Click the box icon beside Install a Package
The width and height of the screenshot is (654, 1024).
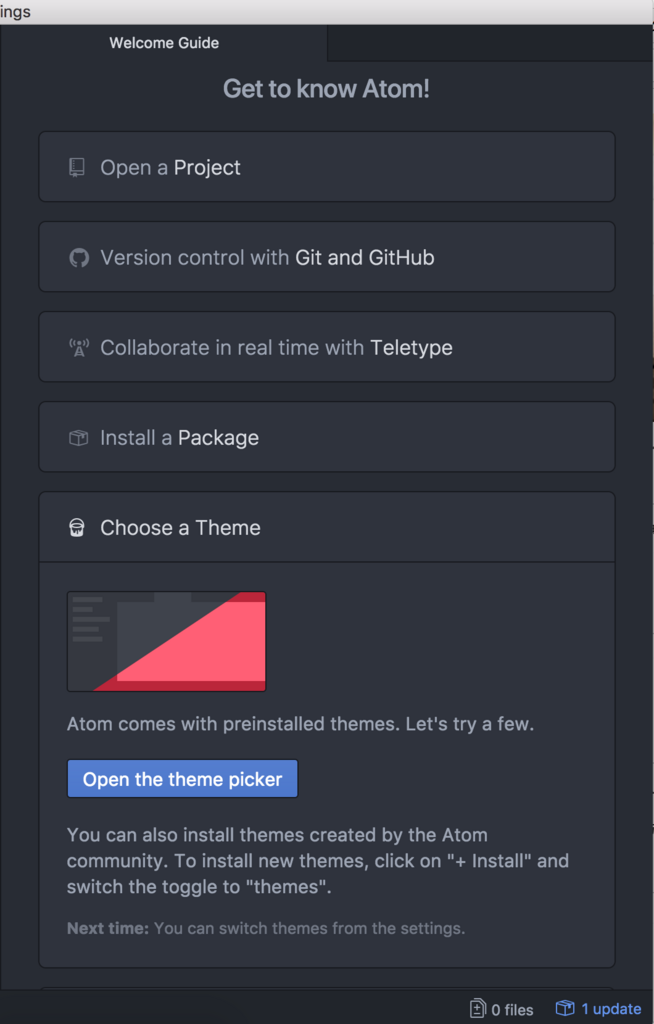point(78,438)
